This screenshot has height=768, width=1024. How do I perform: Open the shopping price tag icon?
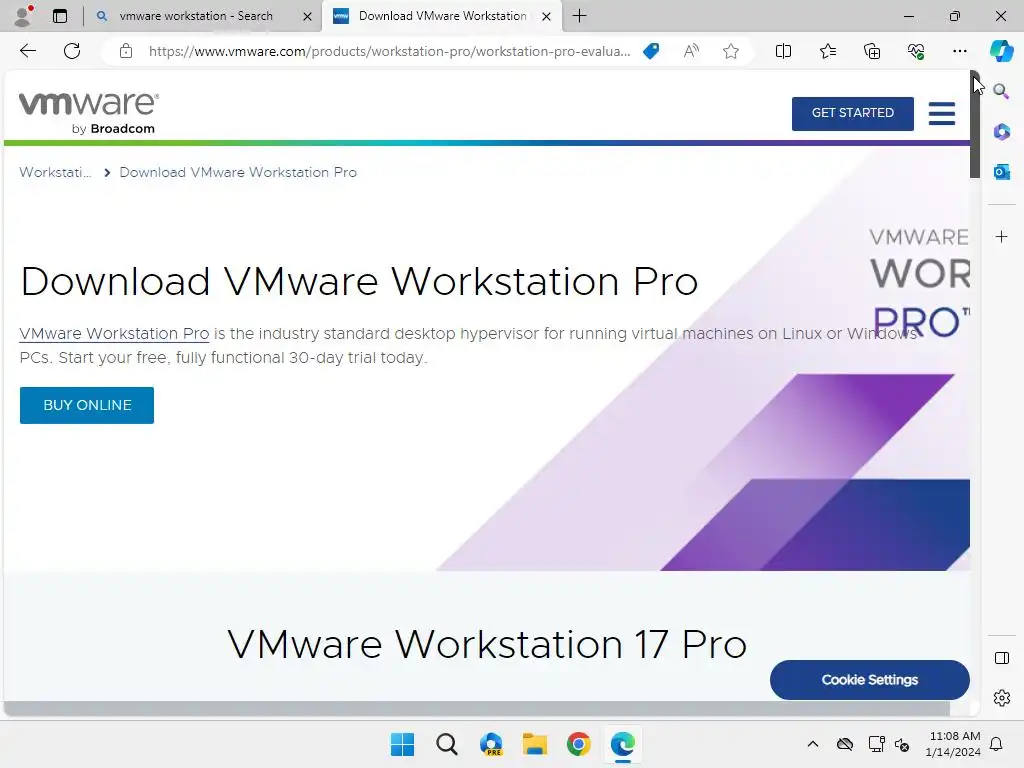[651, 51]
